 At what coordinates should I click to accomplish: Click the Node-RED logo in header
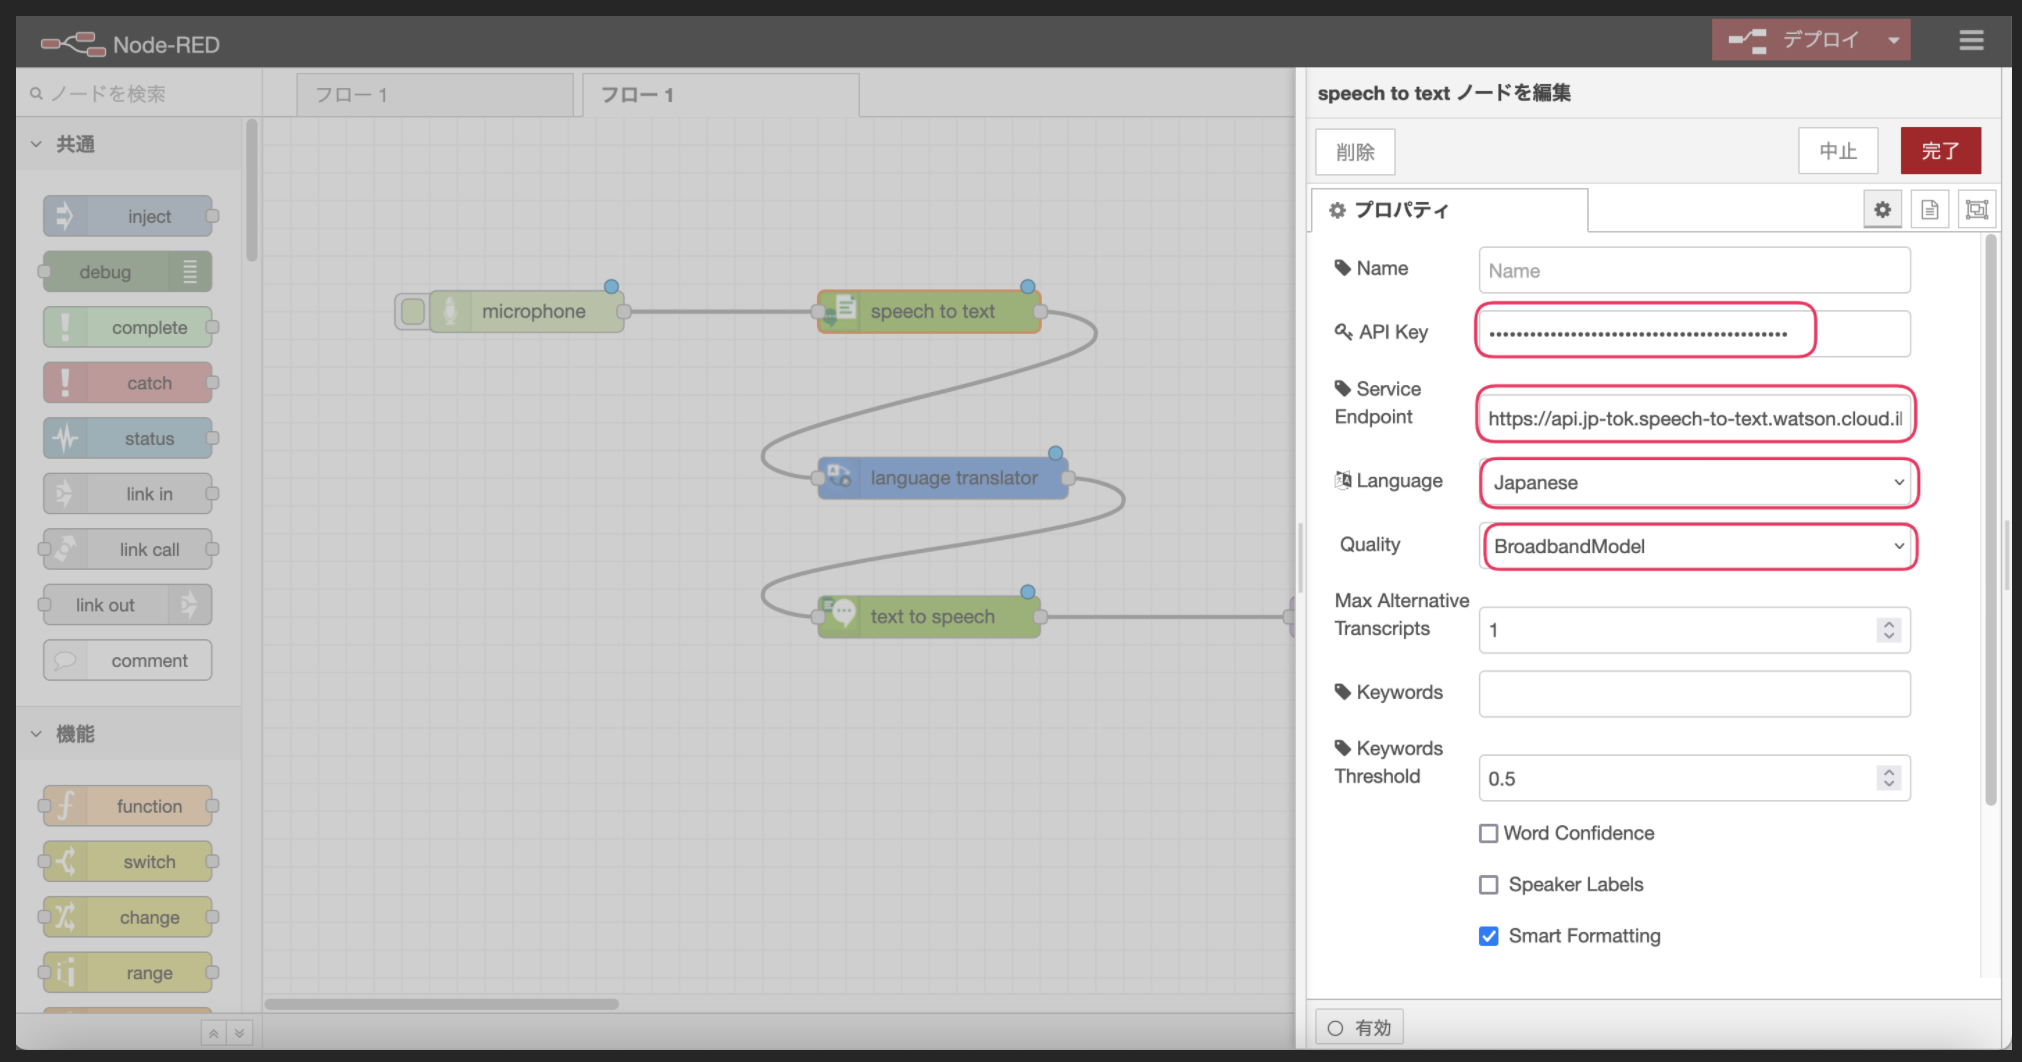[x=130, y=44]
